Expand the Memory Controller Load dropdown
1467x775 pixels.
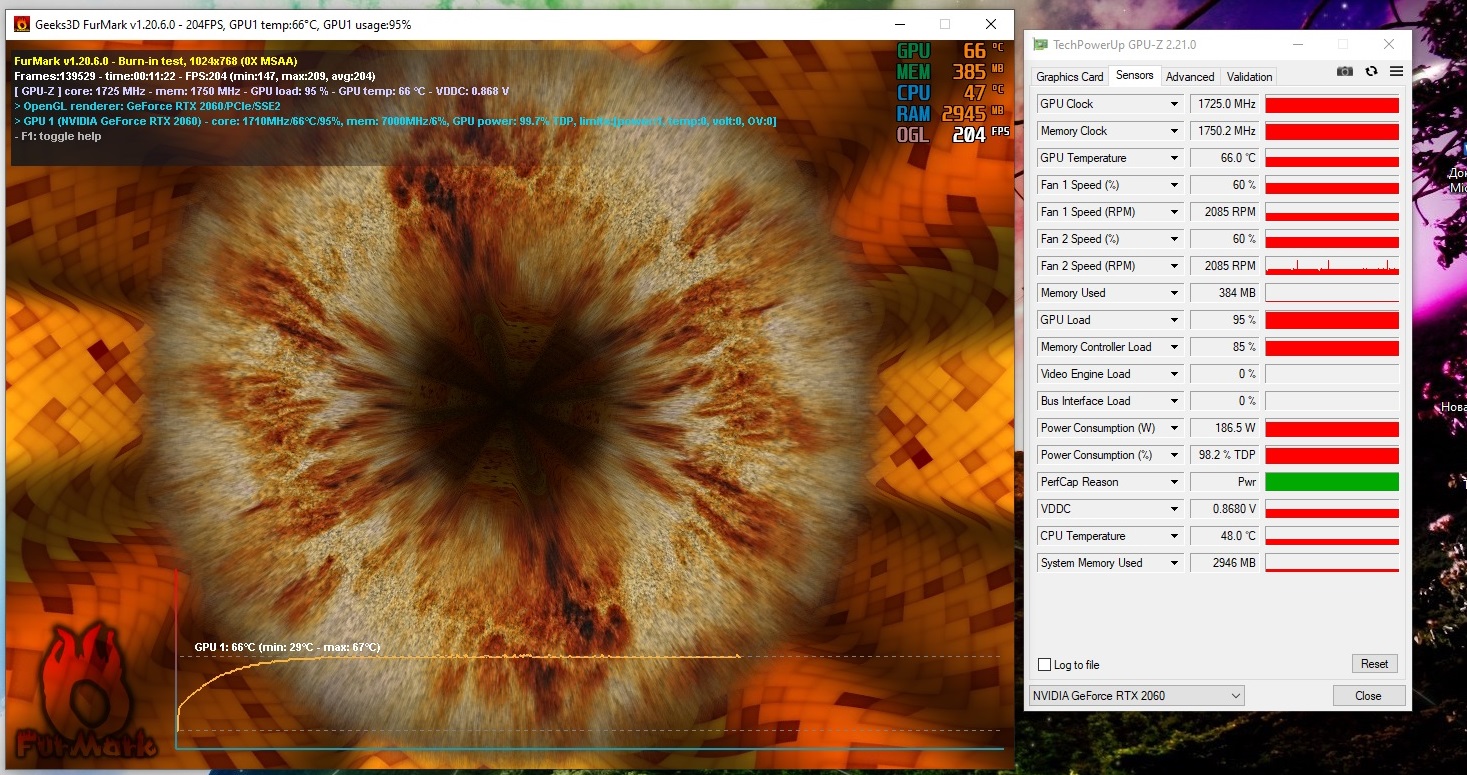click(1174, 347)
